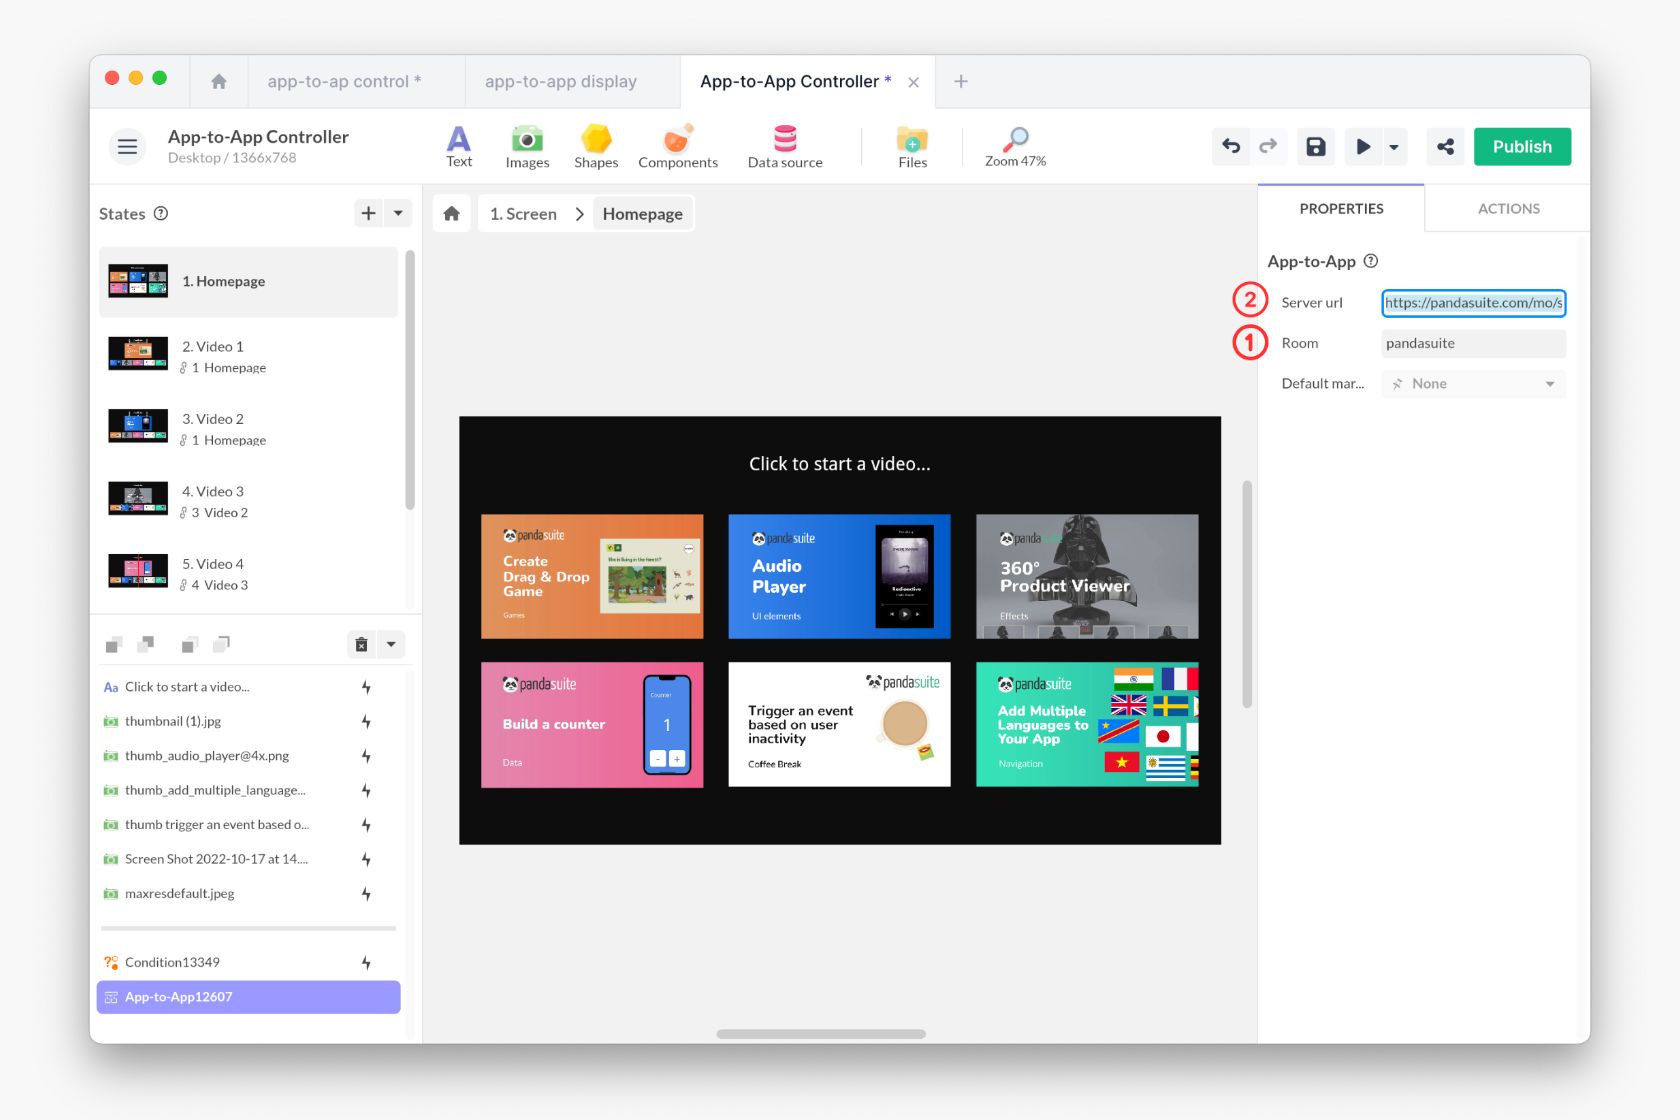
Task: Open the Default marker dropdown
Action: coord(1472,383)
